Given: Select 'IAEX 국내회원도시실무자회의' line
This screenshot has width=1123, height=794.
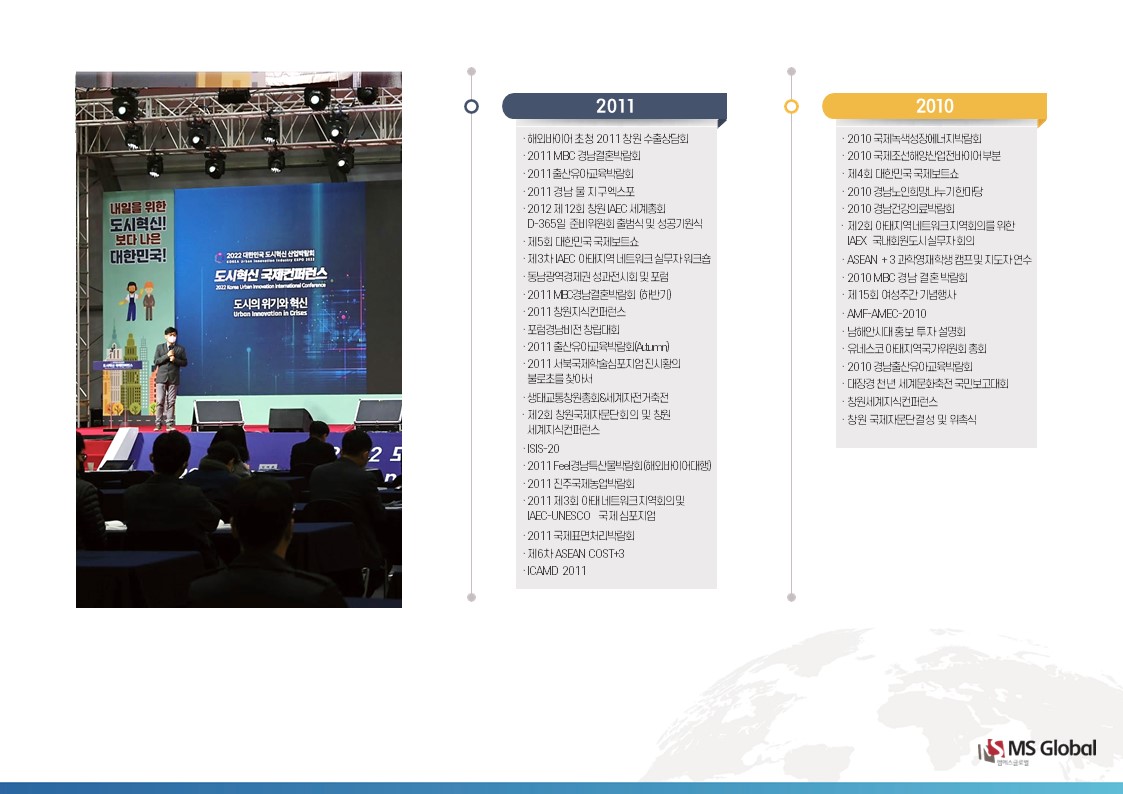Looking at the screenshot, I should click(910, 241).
